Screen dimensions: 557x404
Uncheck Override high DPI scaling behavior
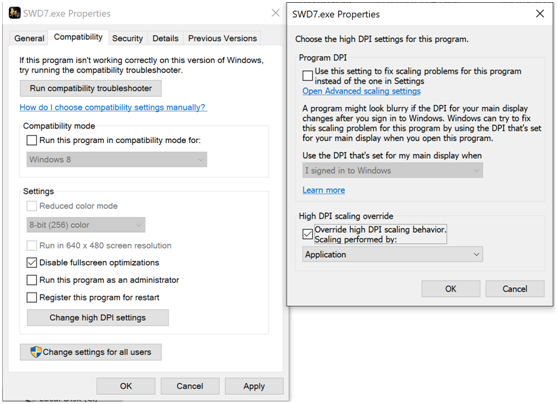(308, 234)
